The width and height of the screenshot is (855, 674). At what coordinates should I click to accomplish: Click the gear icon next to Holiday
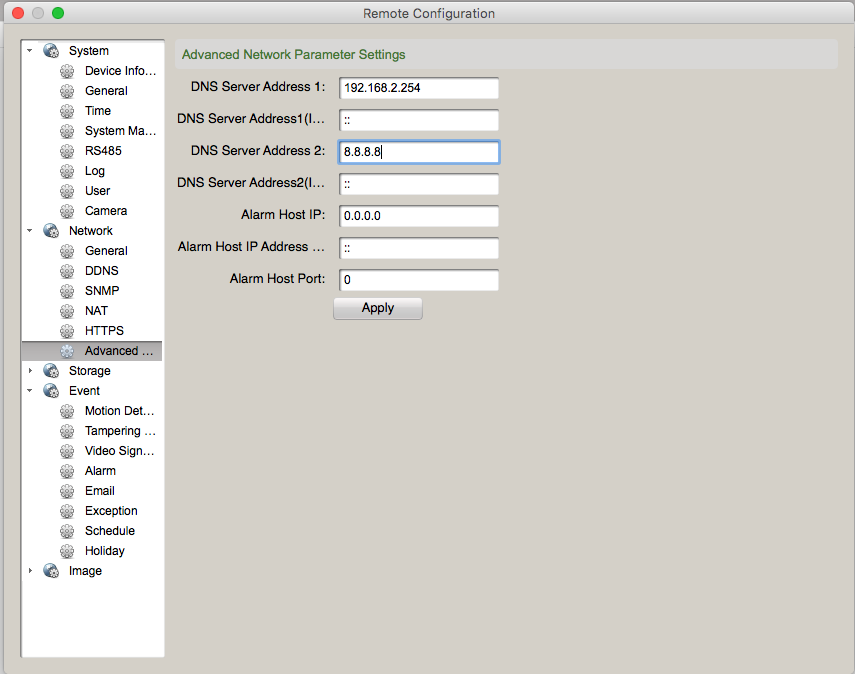tap(67, 551)
